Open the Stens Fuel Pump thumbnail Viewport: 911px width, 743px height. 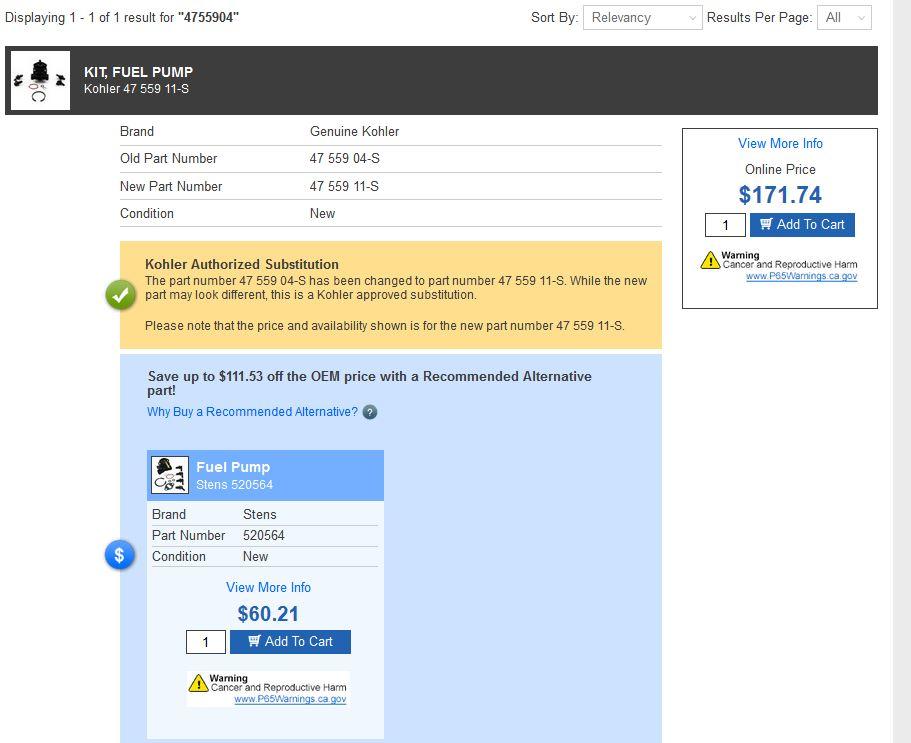coord(170,475)
